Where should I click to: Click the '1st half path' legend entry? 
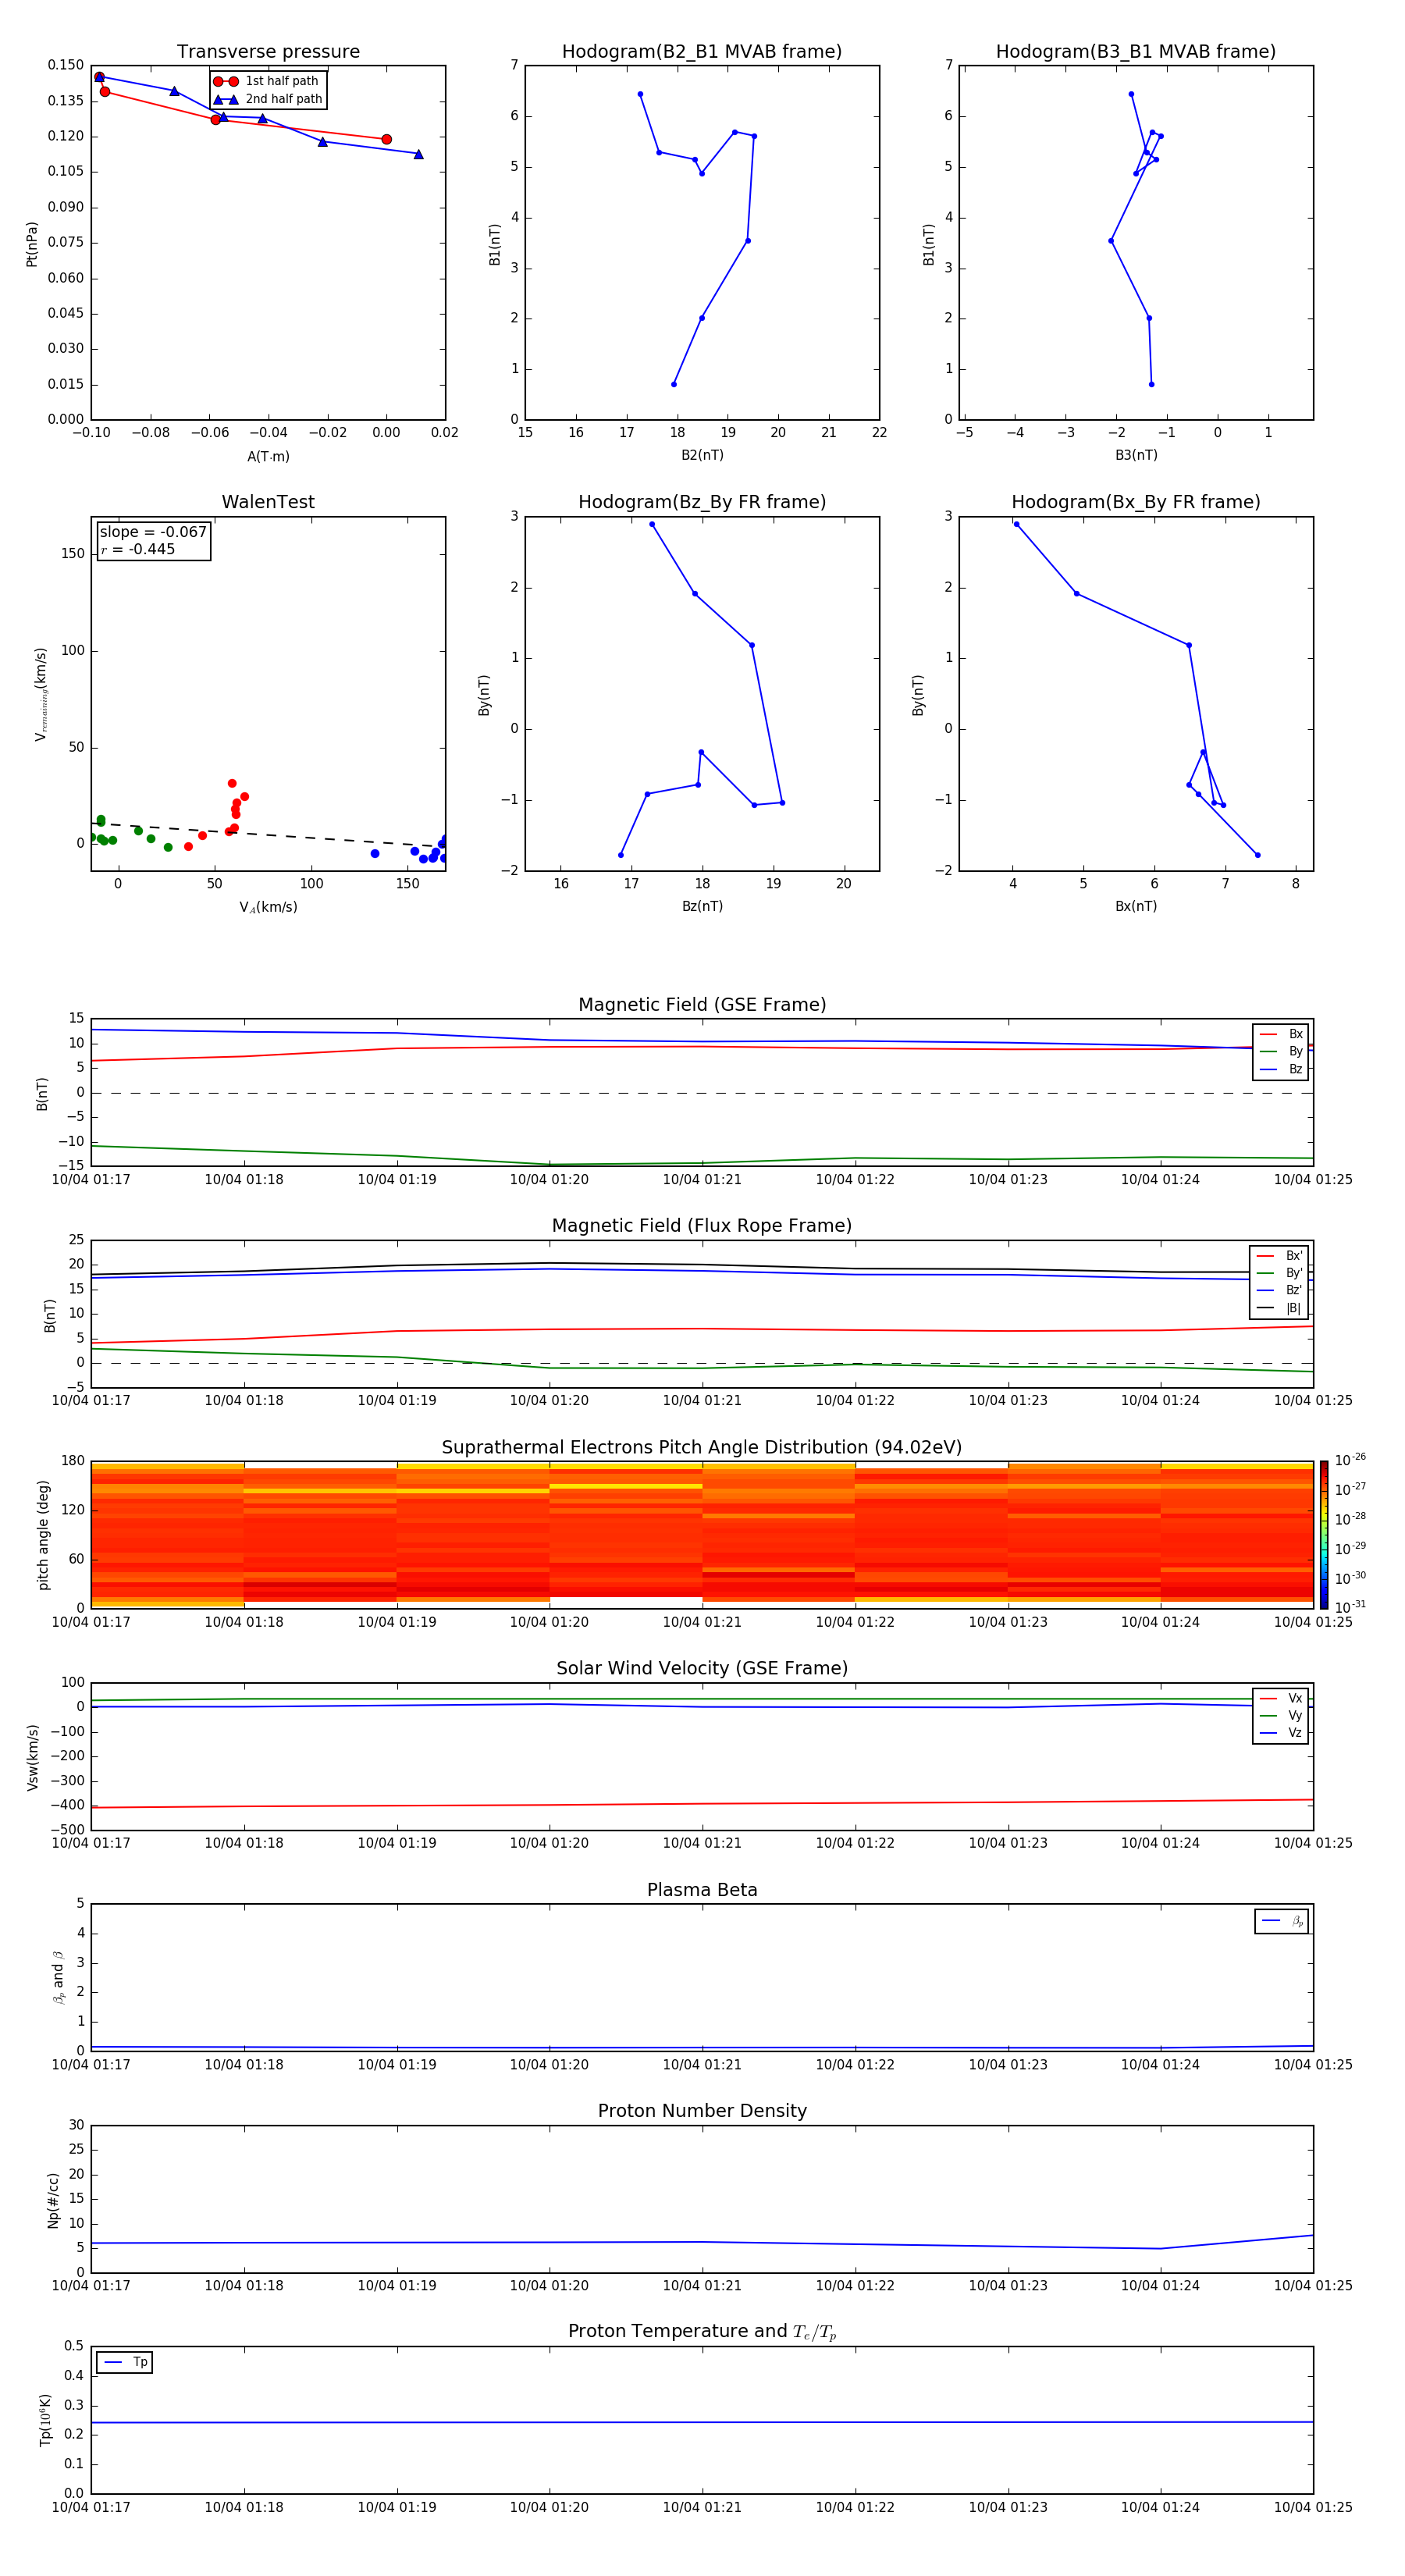266,81
